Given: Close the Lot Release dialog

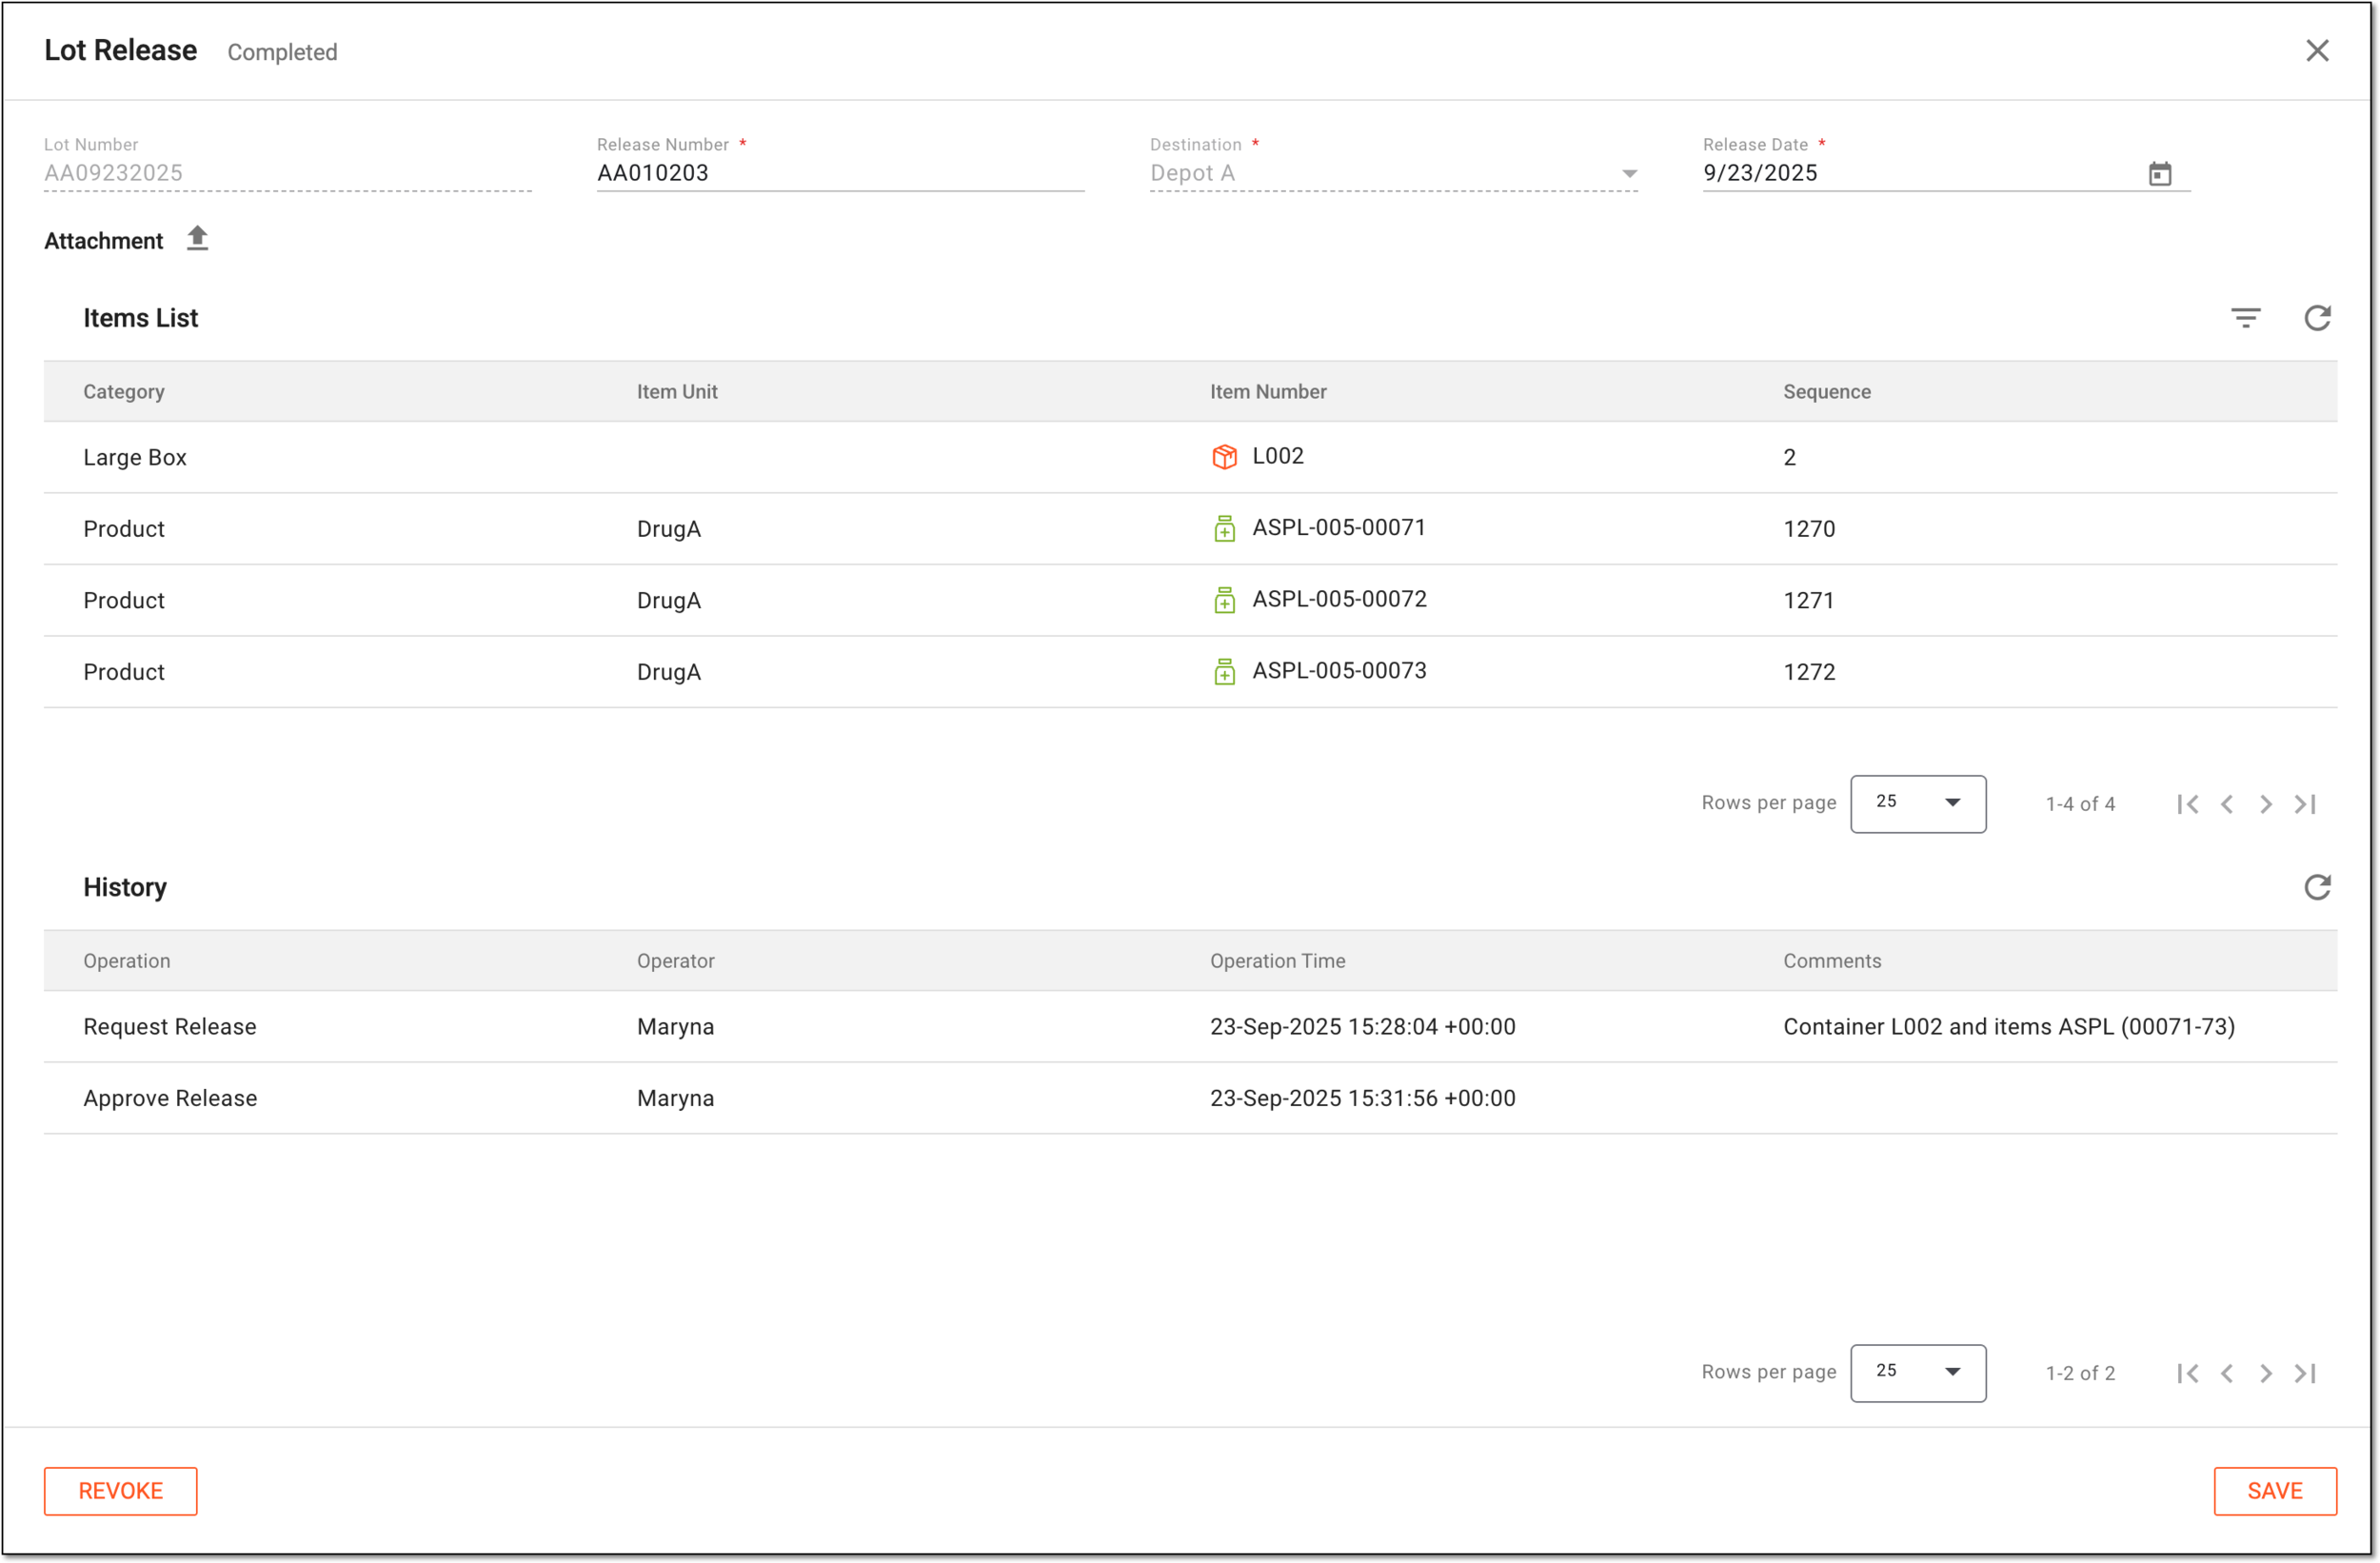Looking at the screenshot, I should [x=2316, y=50].
